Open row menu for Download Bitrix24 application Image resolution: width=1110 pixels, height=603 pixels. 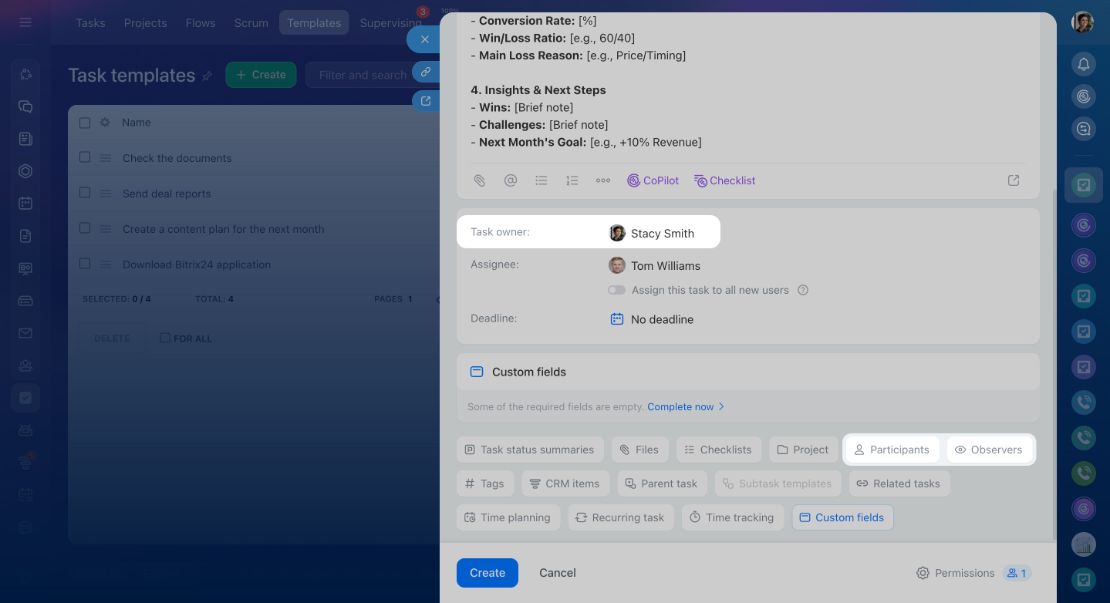click(105, 265)
